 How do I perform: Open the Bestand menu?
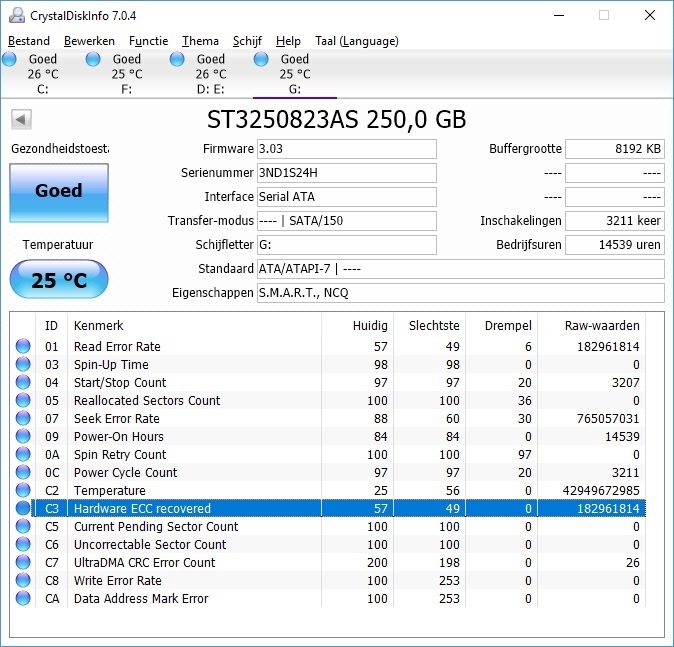(29, 41)
